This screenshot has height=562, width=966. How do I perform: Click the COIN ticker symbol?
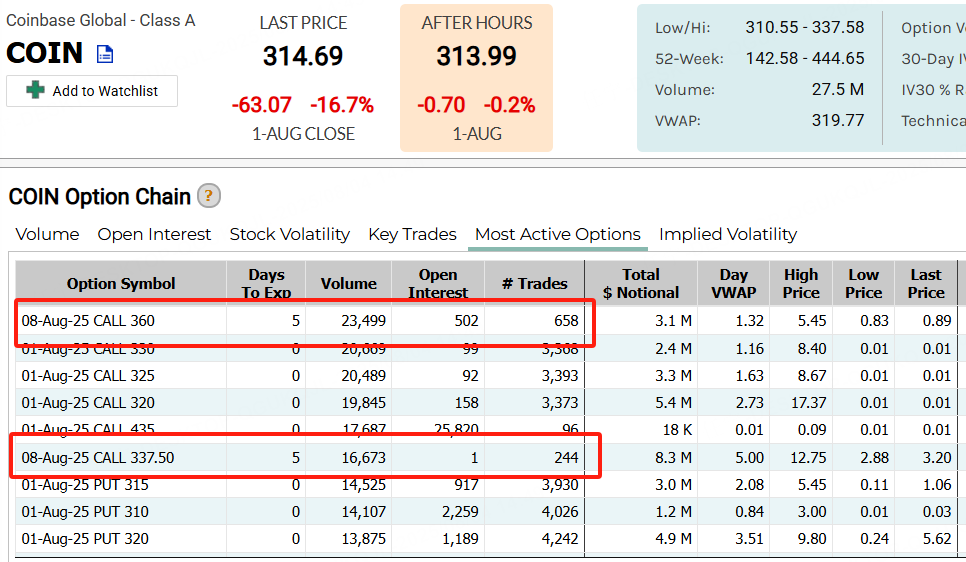coord(44,53)
